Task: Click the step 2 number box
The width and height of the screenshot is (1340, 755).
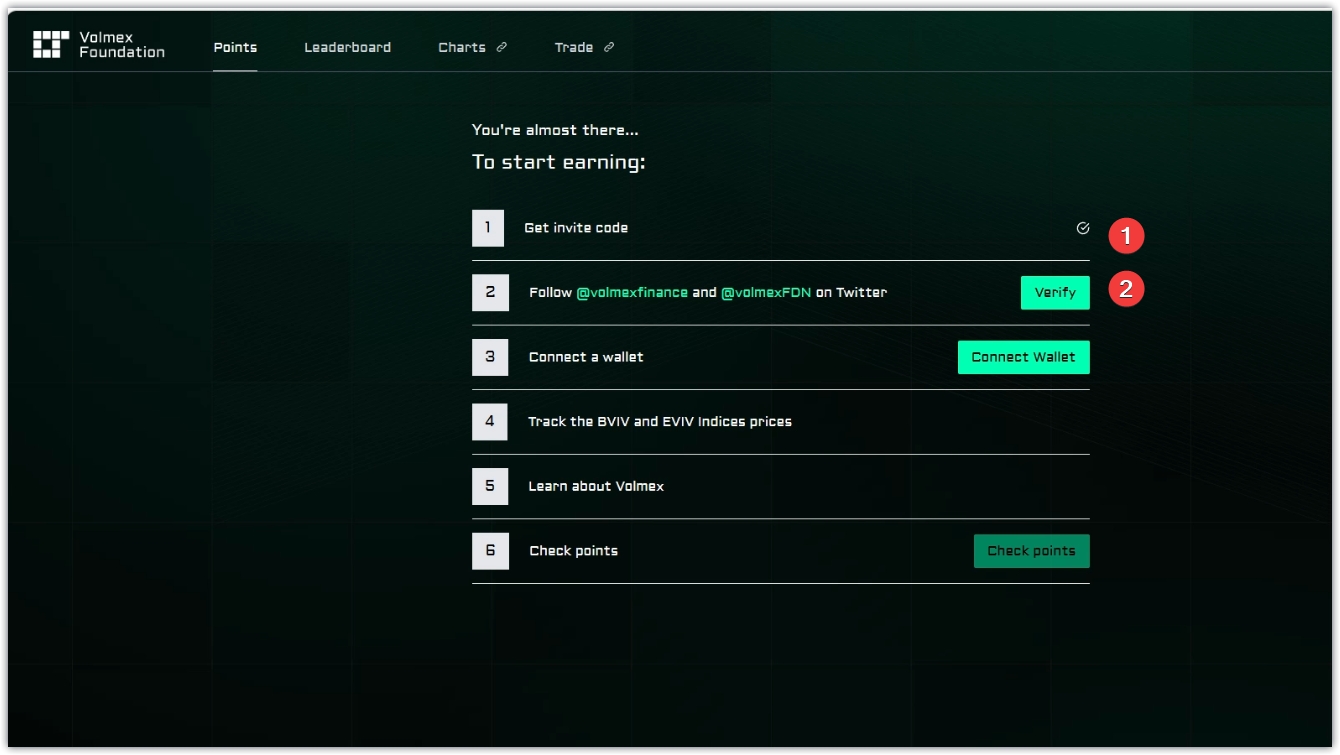Action: (x=490, y=293)
